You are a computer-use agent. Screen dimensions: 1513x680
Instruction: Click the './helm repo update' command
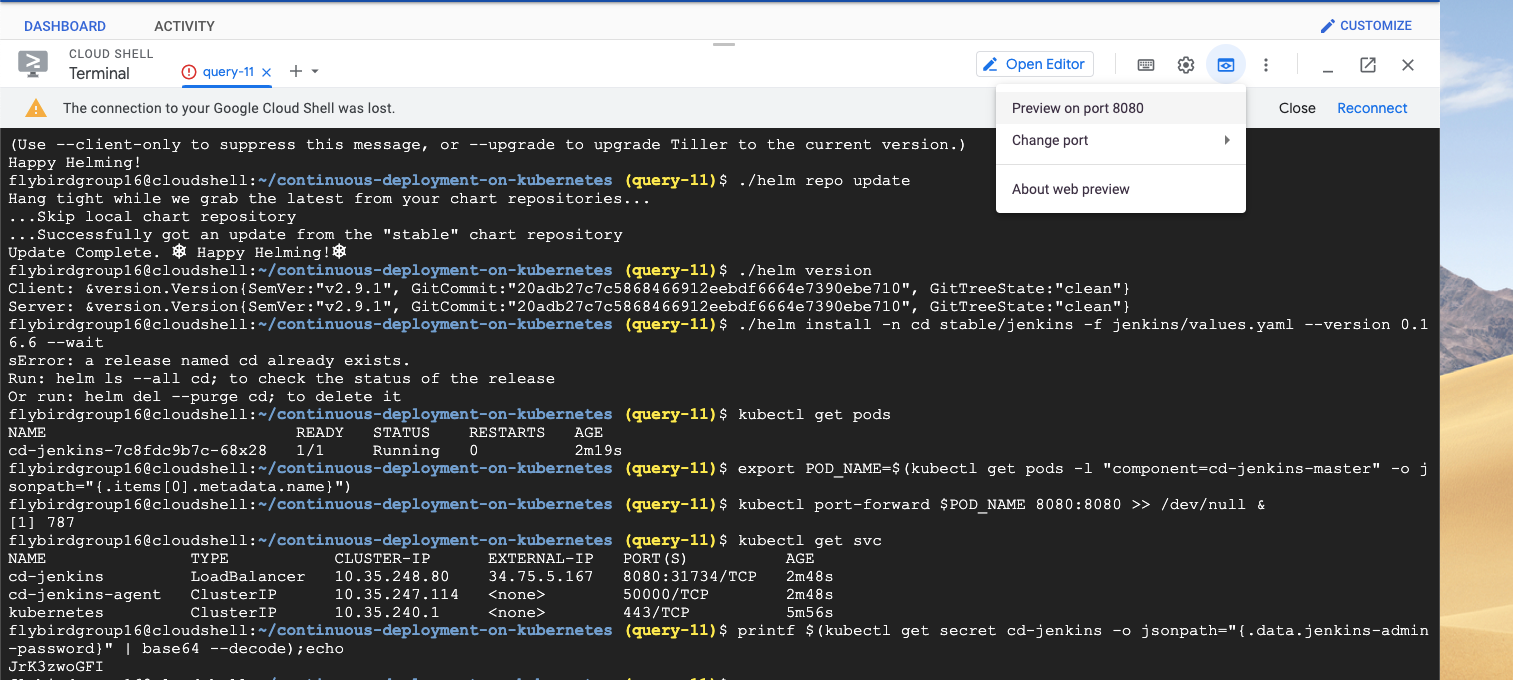click(x=823, y=180)
